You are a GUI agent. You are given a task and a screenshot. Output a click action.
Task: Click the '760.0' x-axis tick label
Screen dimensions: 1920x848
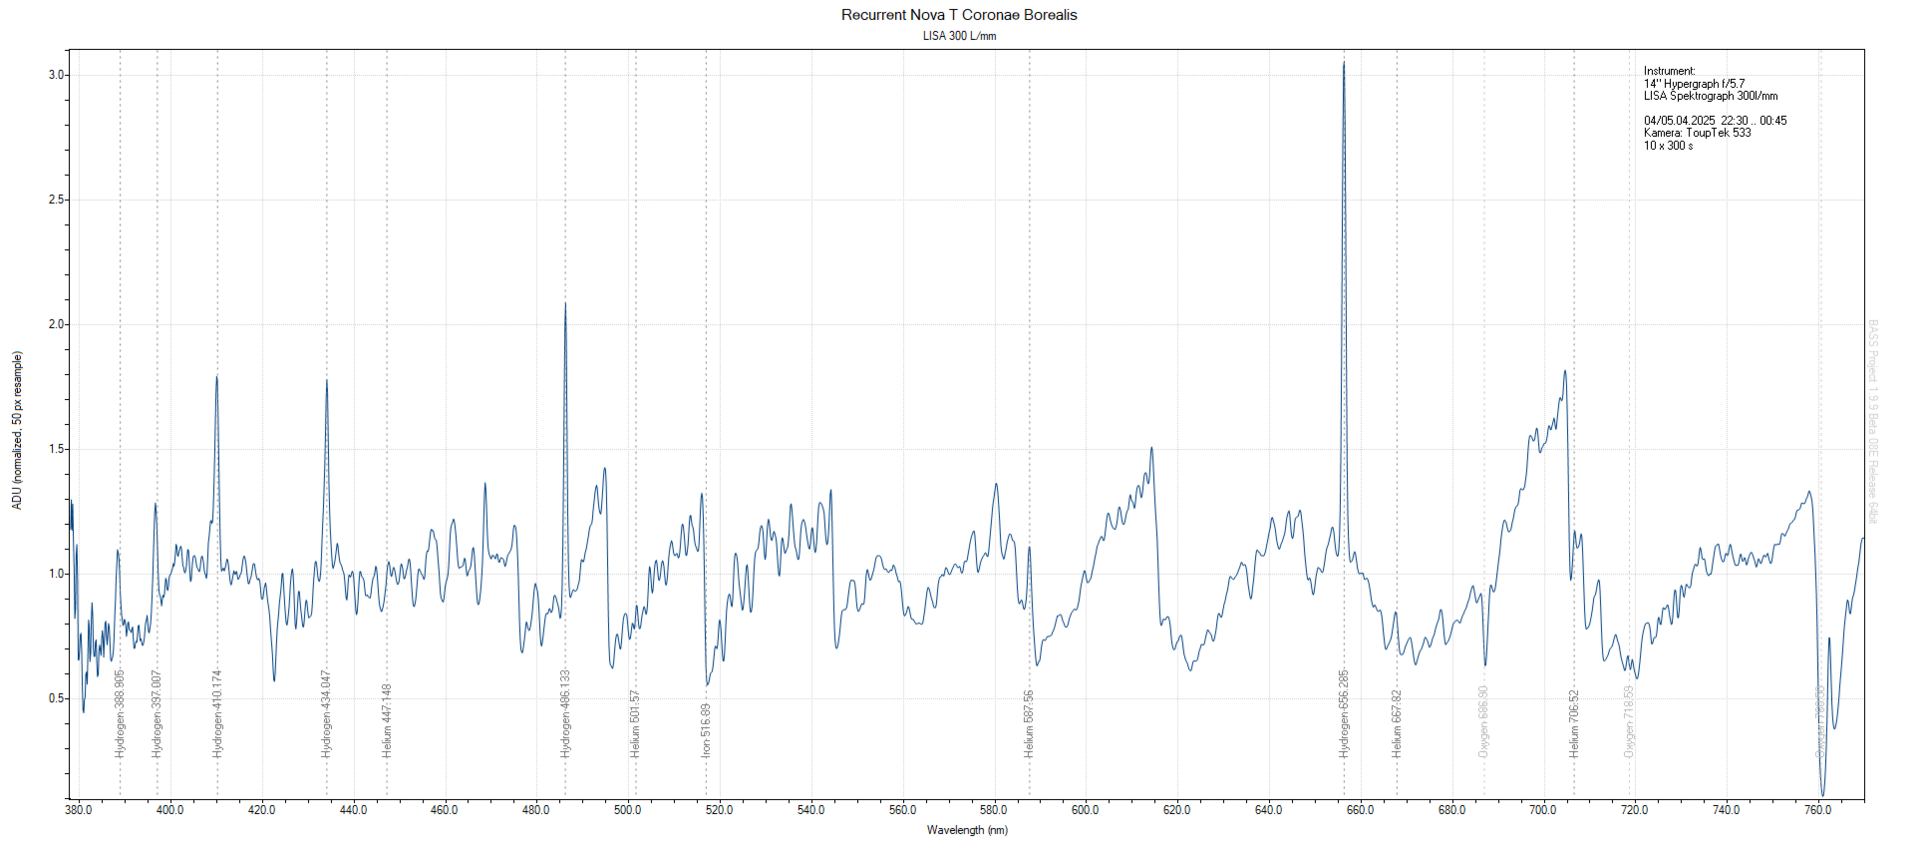click(x=1818, y=810)
